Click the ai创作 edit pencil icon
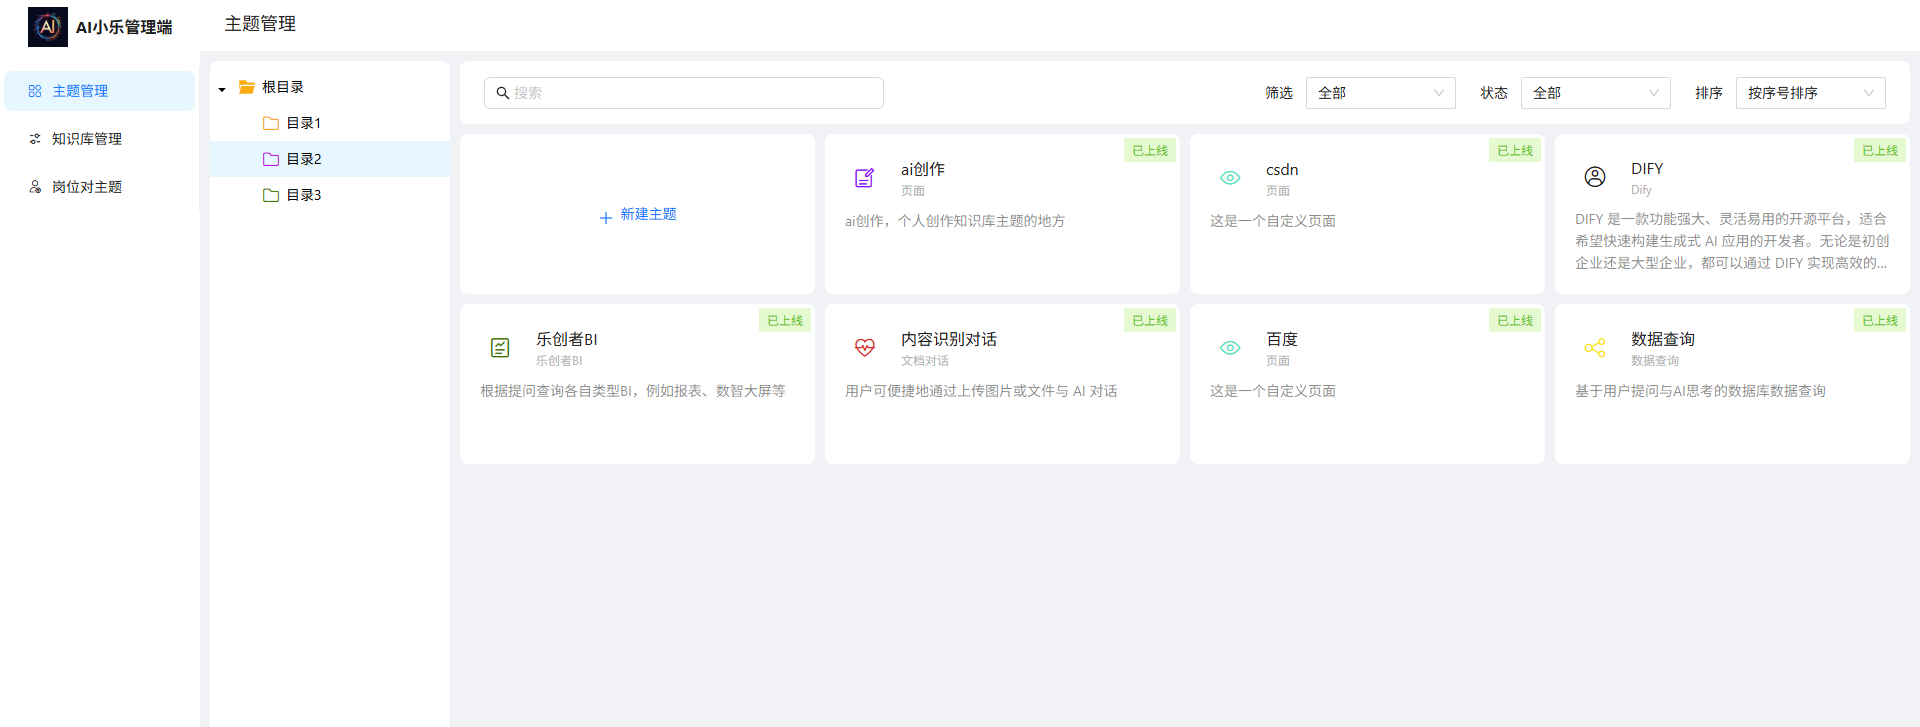 coord(864,178)
